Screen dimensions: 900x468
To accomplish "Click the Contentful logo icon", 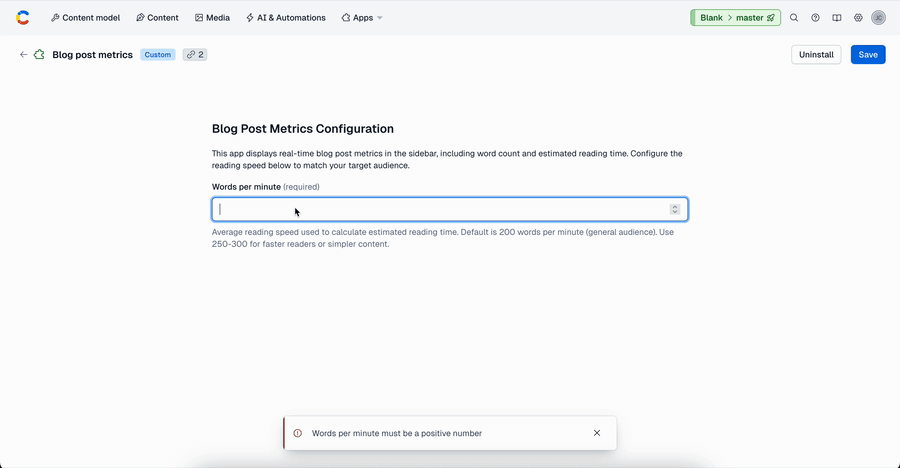I will click(23, 17).
